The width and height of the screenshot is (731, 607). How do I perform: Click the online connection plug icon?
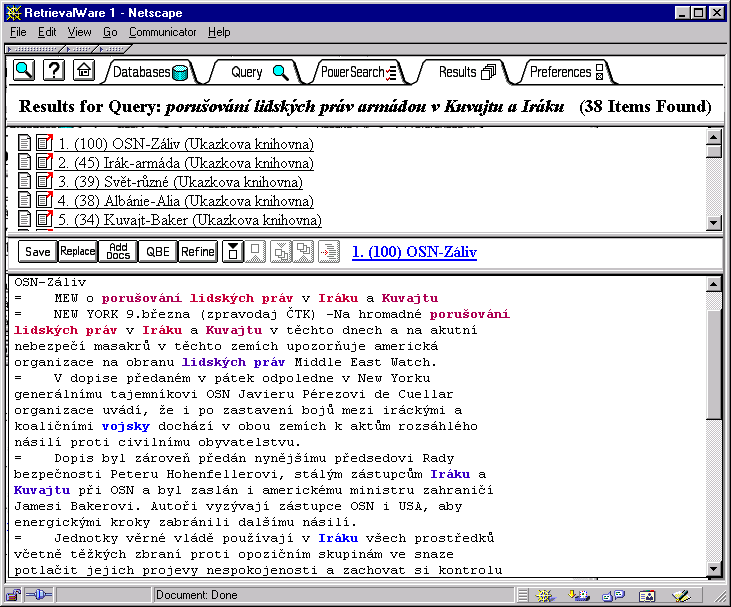point(39,595)
